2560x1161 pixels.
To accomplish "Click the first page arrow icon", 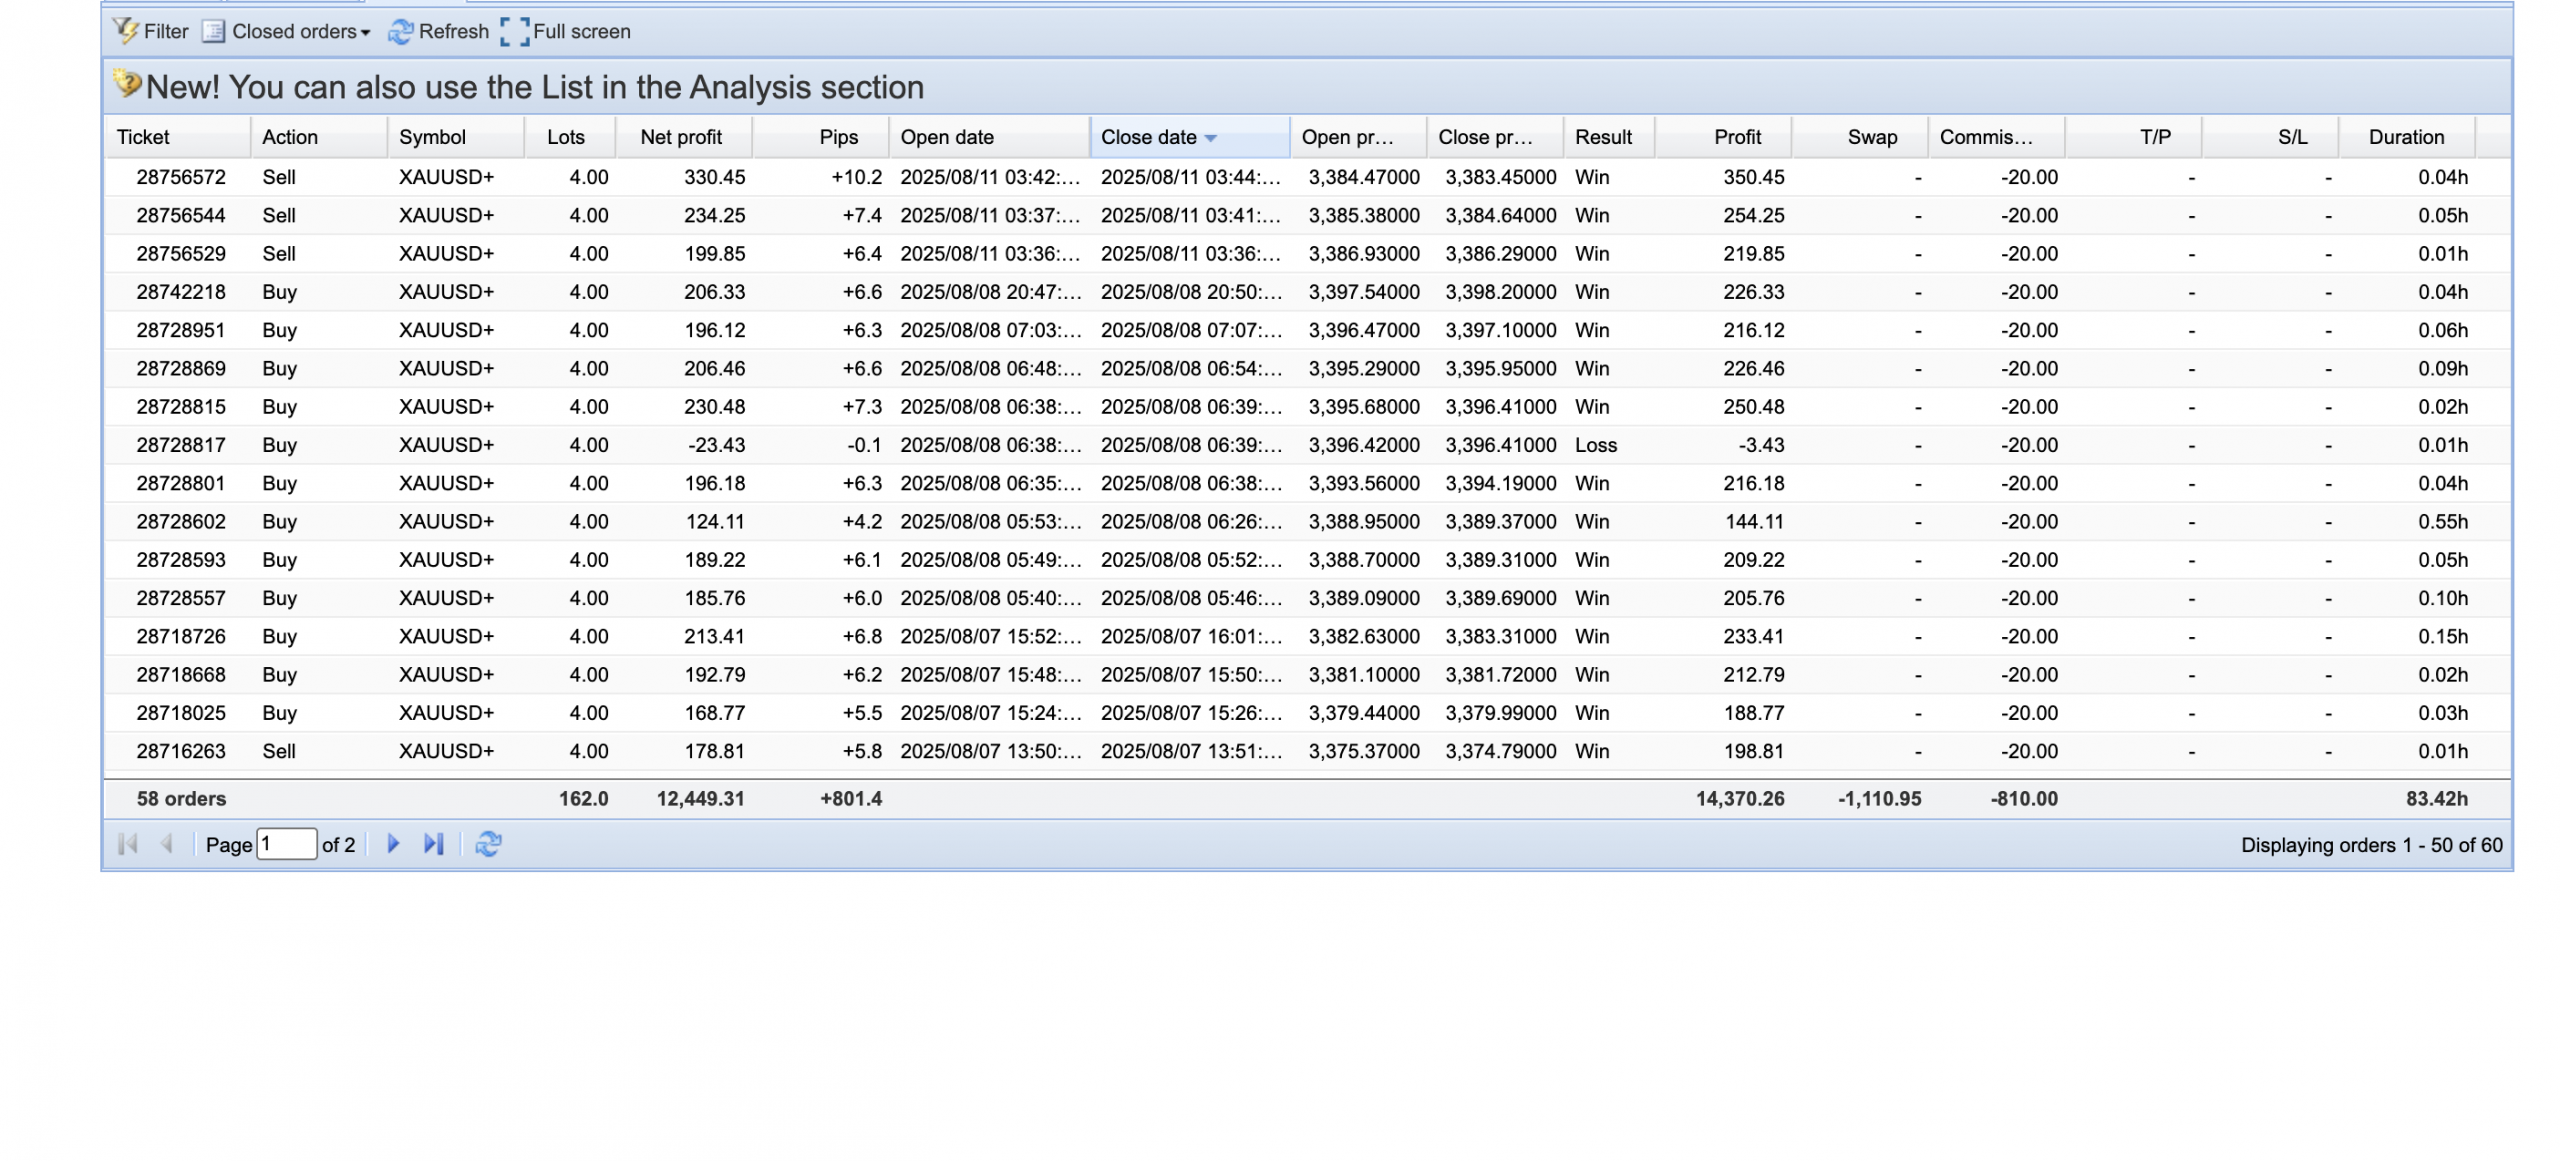I will 127,844.
